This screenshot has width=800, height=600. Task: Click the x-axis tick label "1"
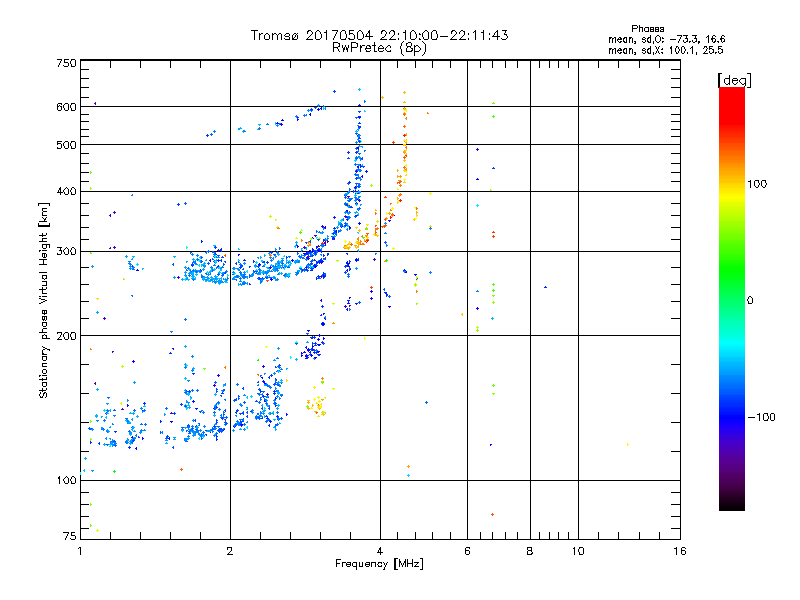(x=80, y=551)
